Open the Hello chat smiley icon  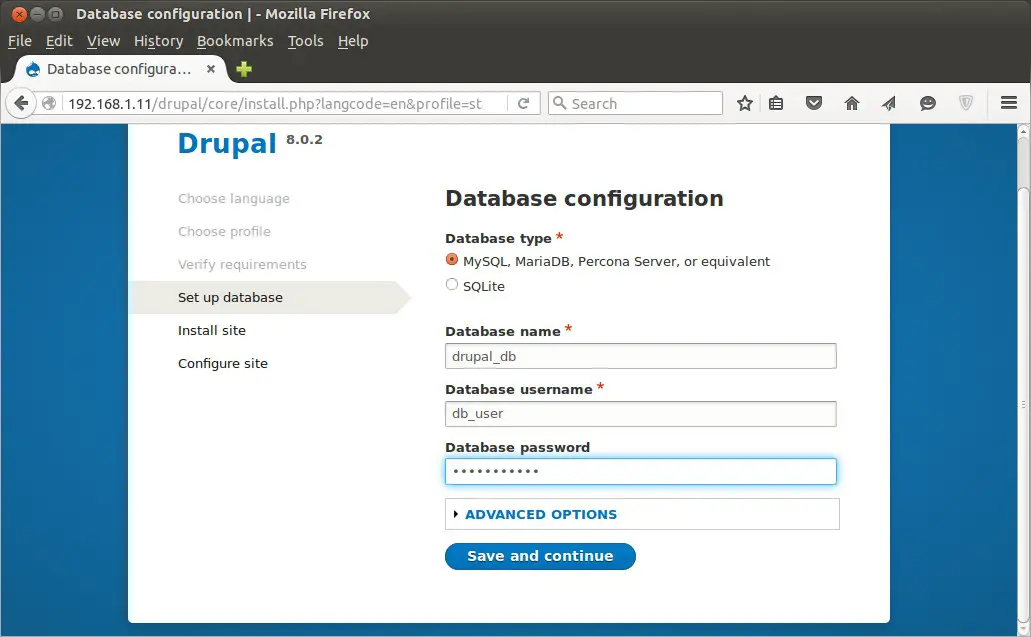pyautogui.click(x=927, y=103)
